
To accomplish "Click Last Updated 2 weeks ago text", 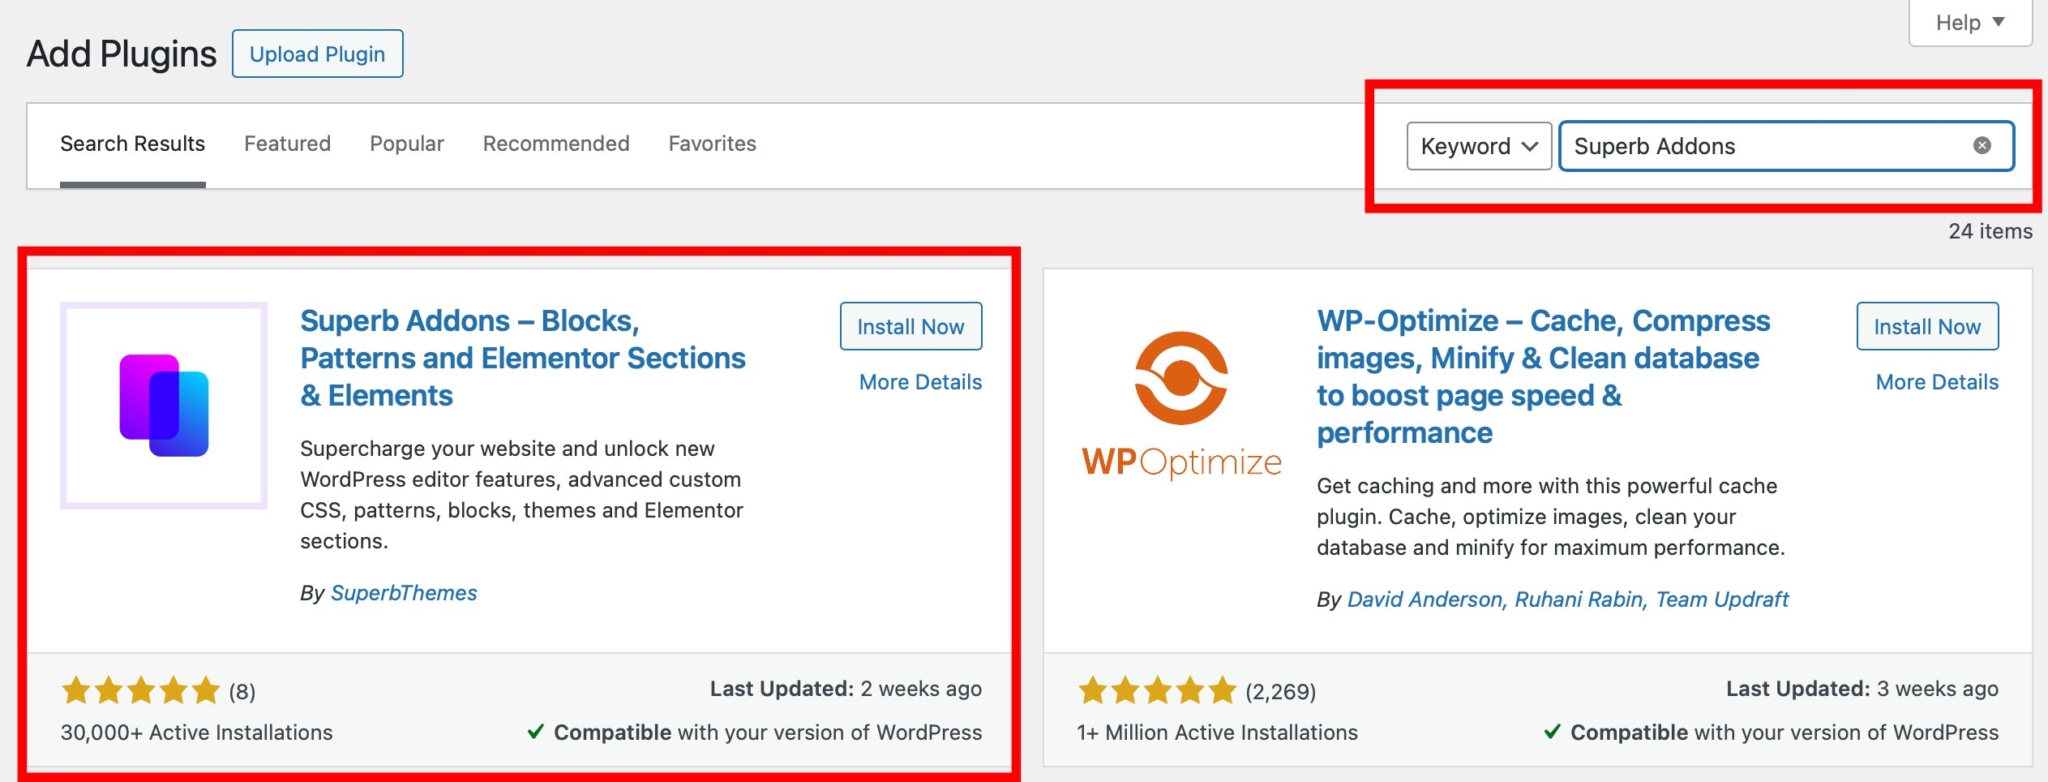I will (846, 689).
